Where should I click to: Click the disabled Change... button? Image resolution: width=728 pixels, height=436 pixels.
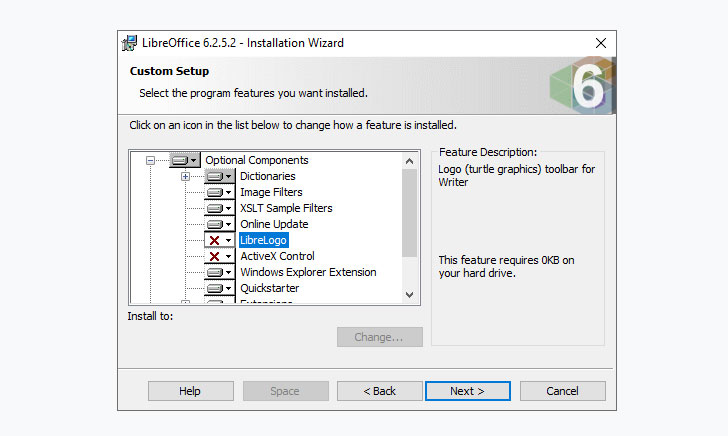[380, 337]
